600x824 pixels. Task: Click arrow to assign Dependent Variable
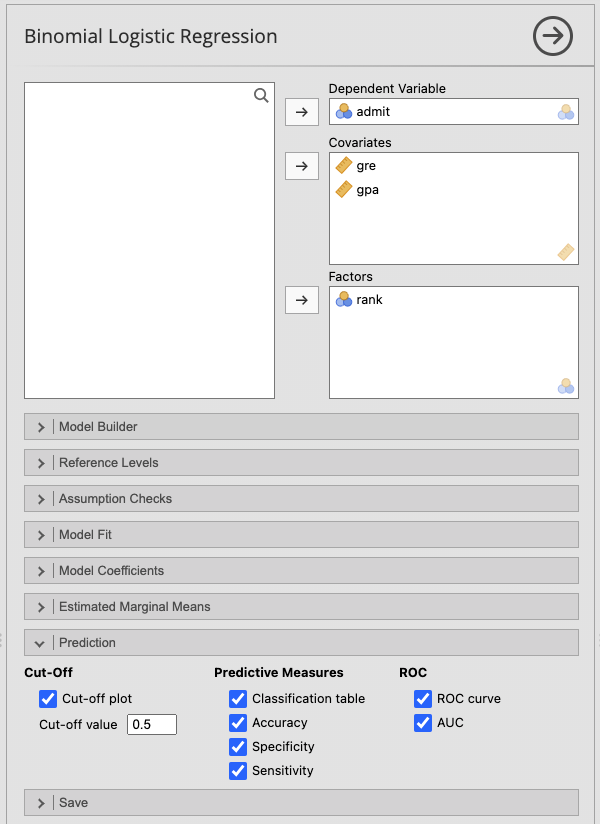[302, 112]
